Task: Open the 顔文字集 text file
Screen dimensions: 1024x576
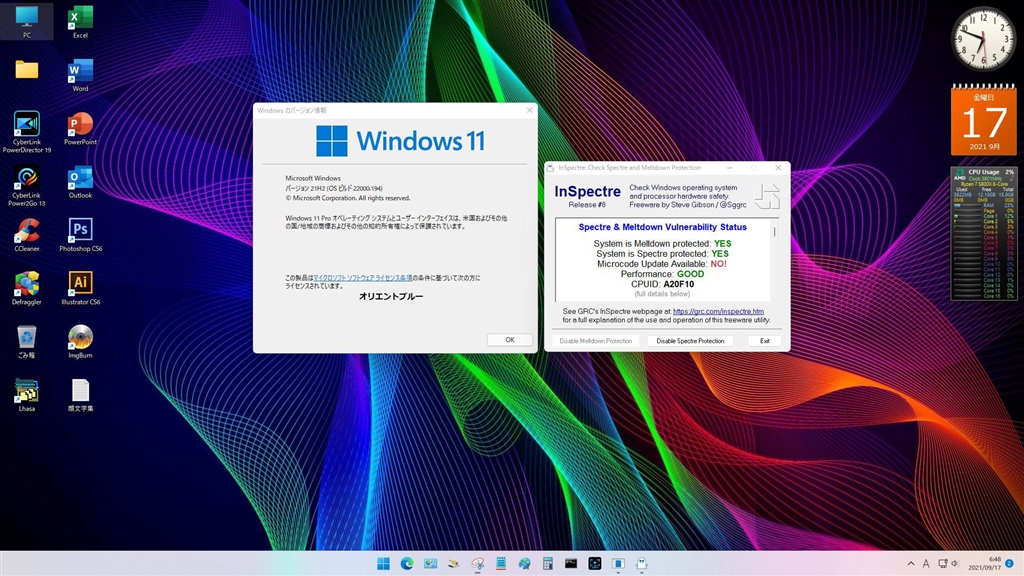Action: 80,395
